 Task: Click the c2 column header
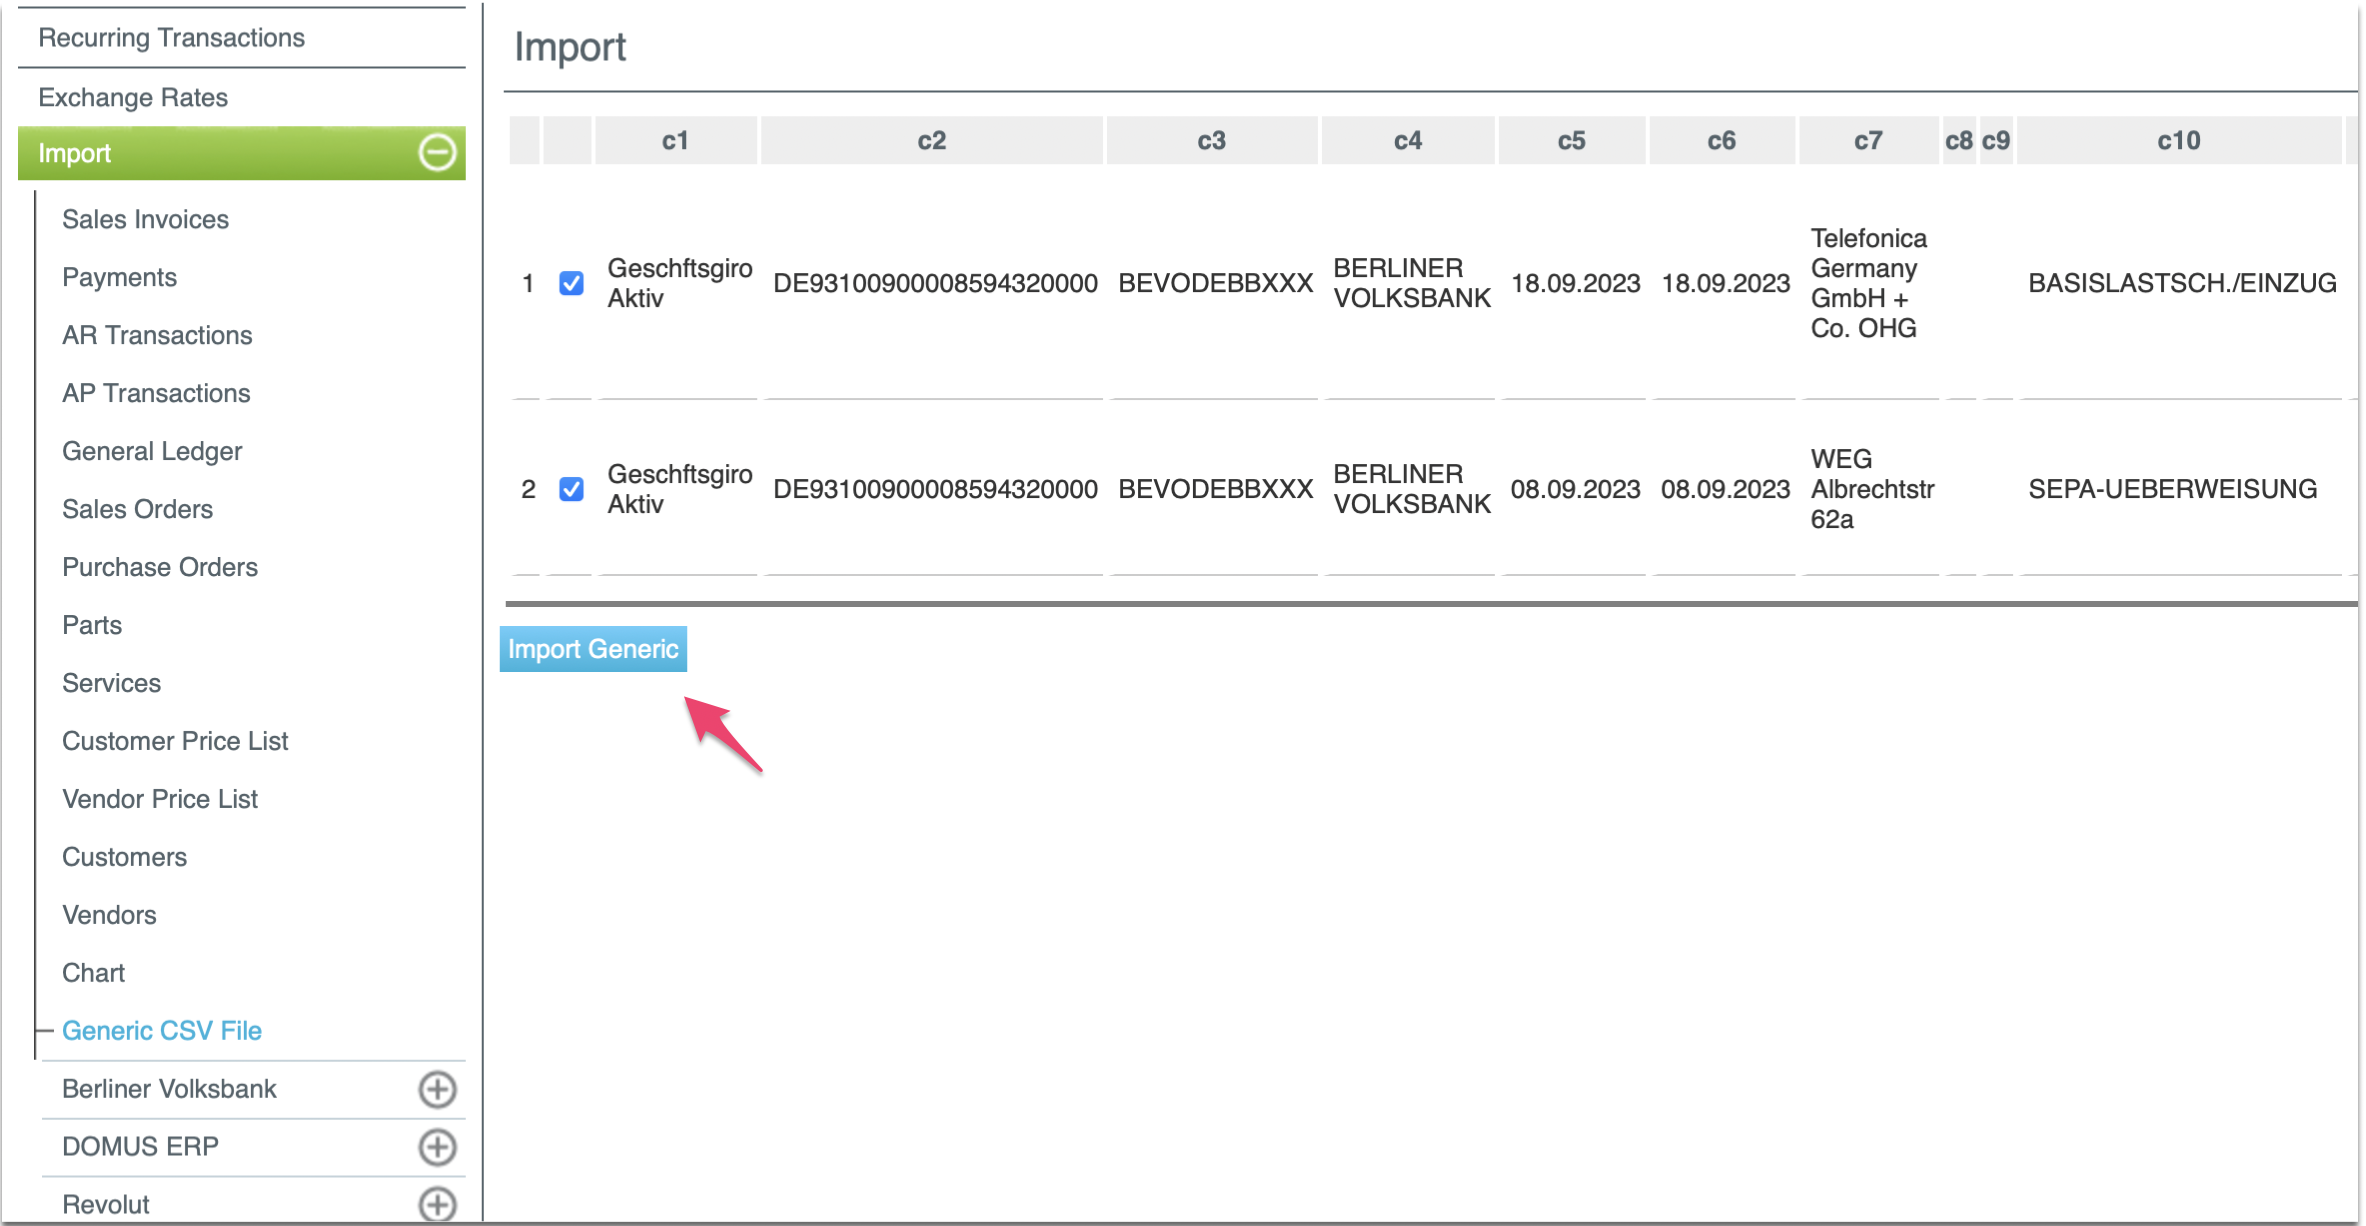point(932,140)
